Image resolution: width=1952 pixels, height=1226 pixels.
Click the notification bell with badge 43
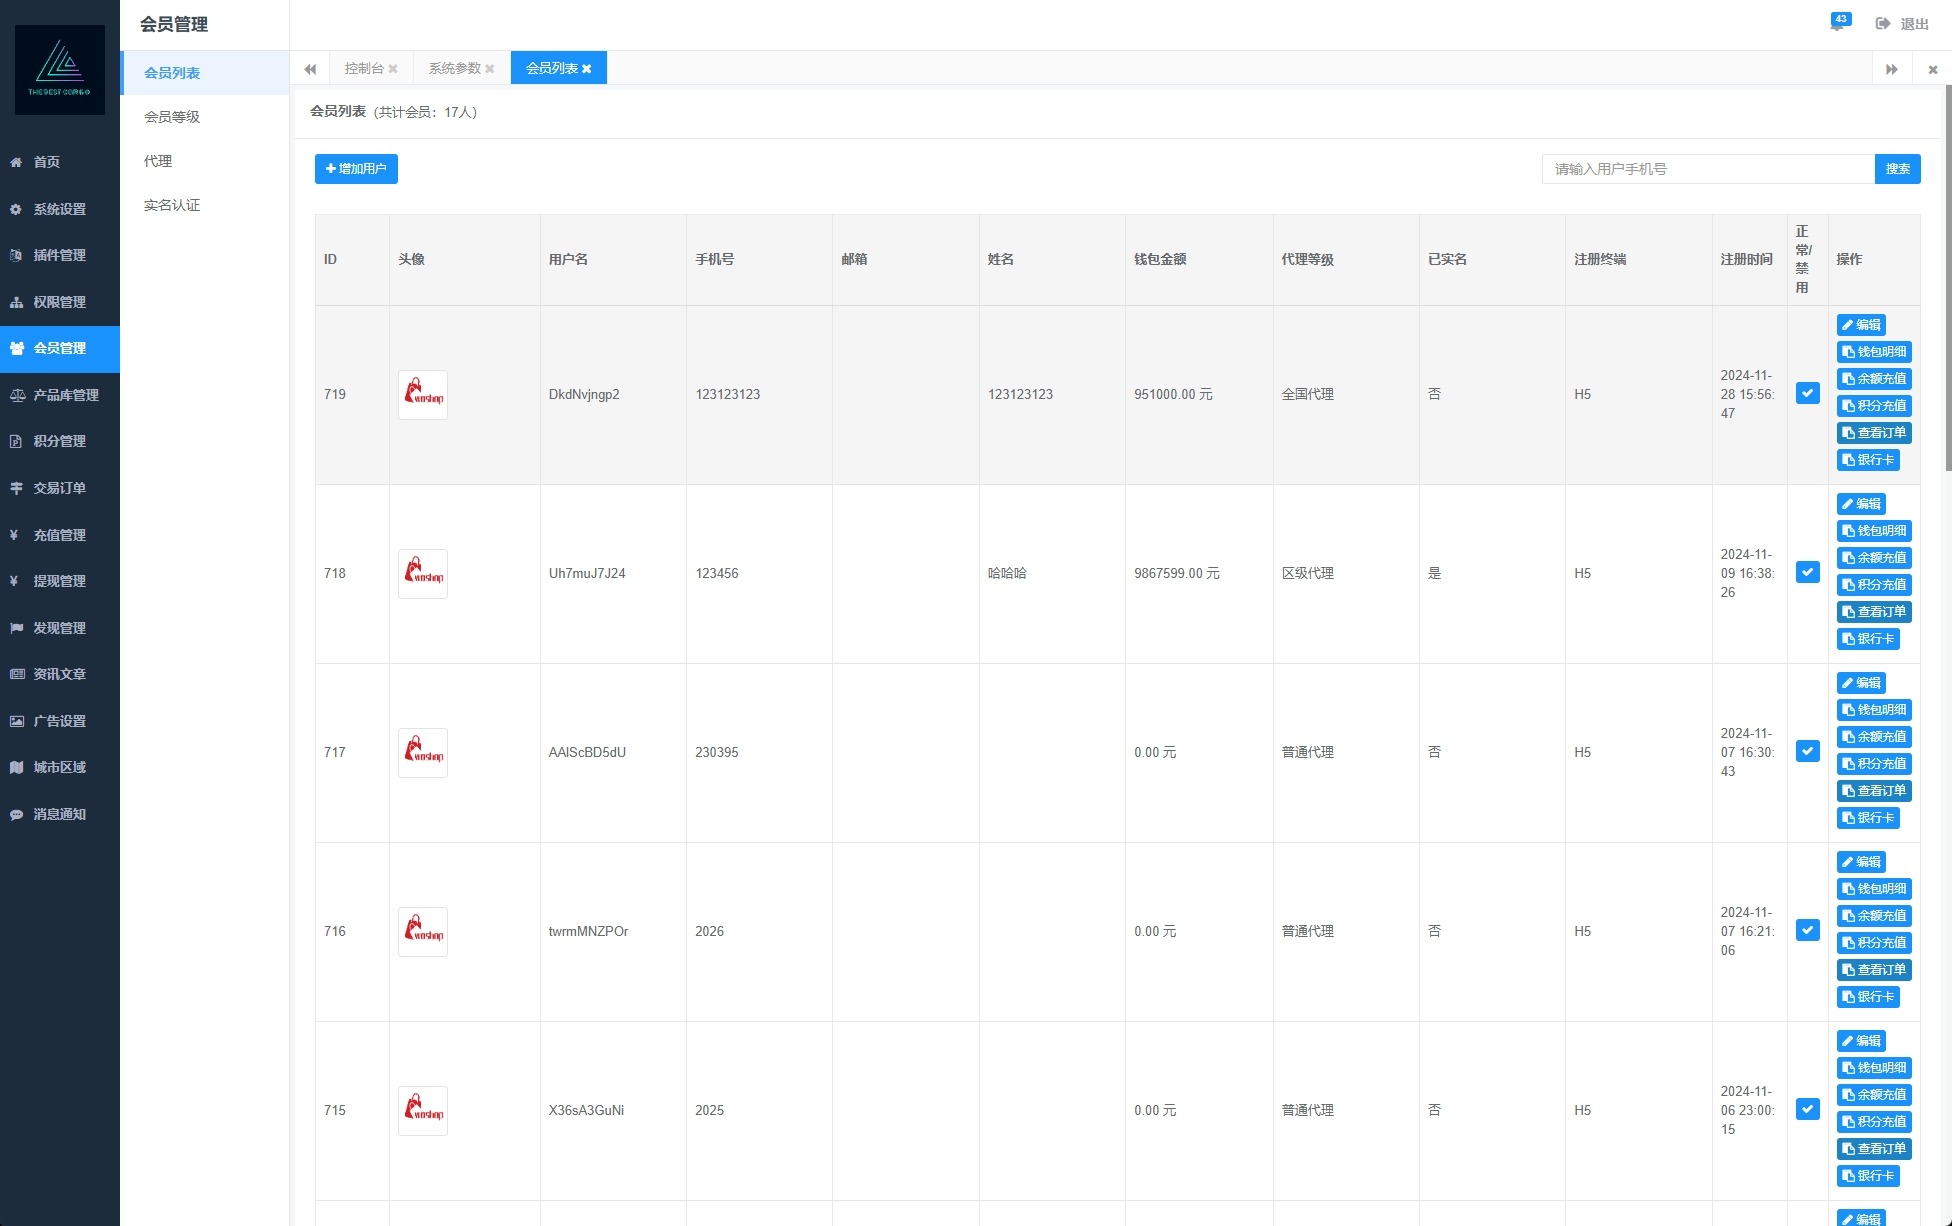pos(1838,23)
